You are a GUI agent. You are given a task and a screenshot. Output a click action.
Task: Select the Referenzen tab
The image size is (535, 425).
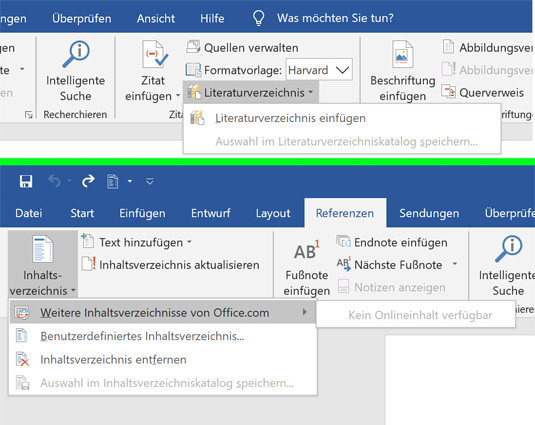coord(345,213)
